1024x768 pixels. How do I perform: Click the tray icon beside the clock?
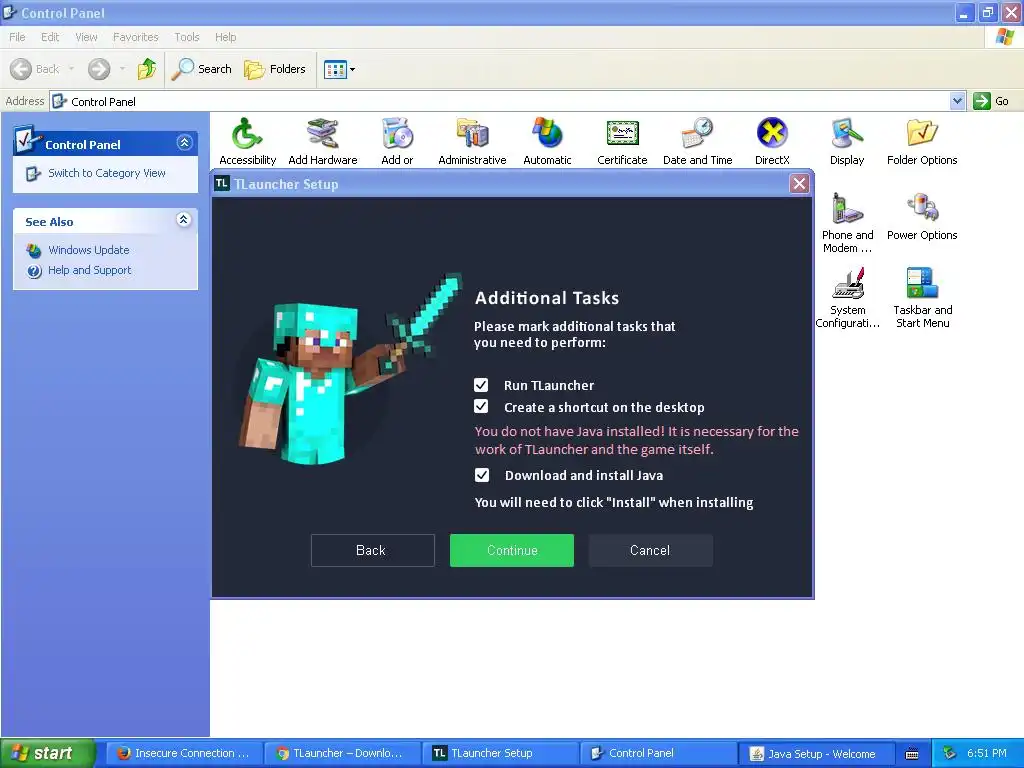click(949, 754)
